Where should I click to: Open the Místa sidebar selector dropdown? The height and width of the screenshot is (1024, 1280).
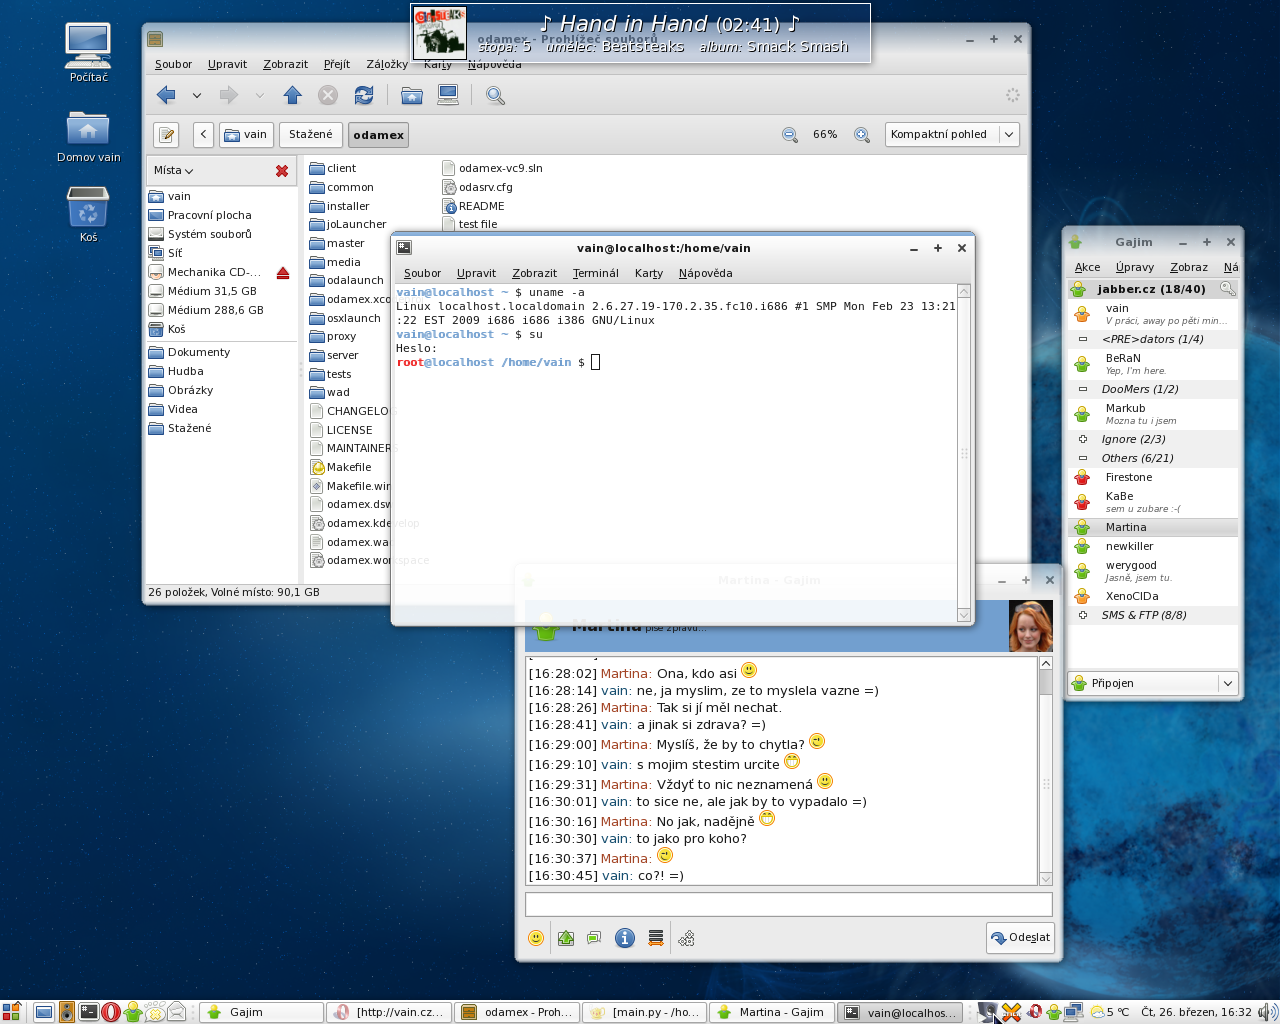174,171
